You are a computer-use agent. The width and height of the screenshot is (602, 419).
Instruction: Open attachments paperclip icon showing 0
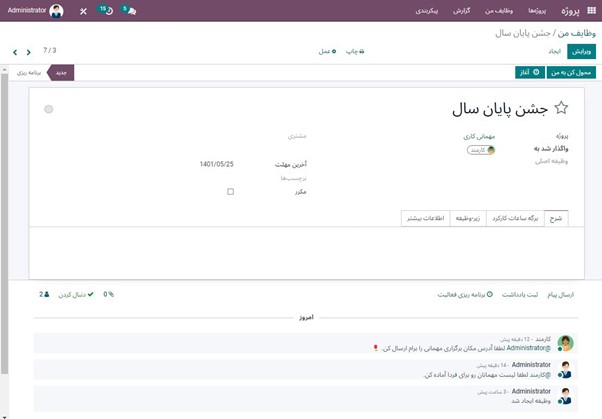pyautogui.click(x=109, y=295)
